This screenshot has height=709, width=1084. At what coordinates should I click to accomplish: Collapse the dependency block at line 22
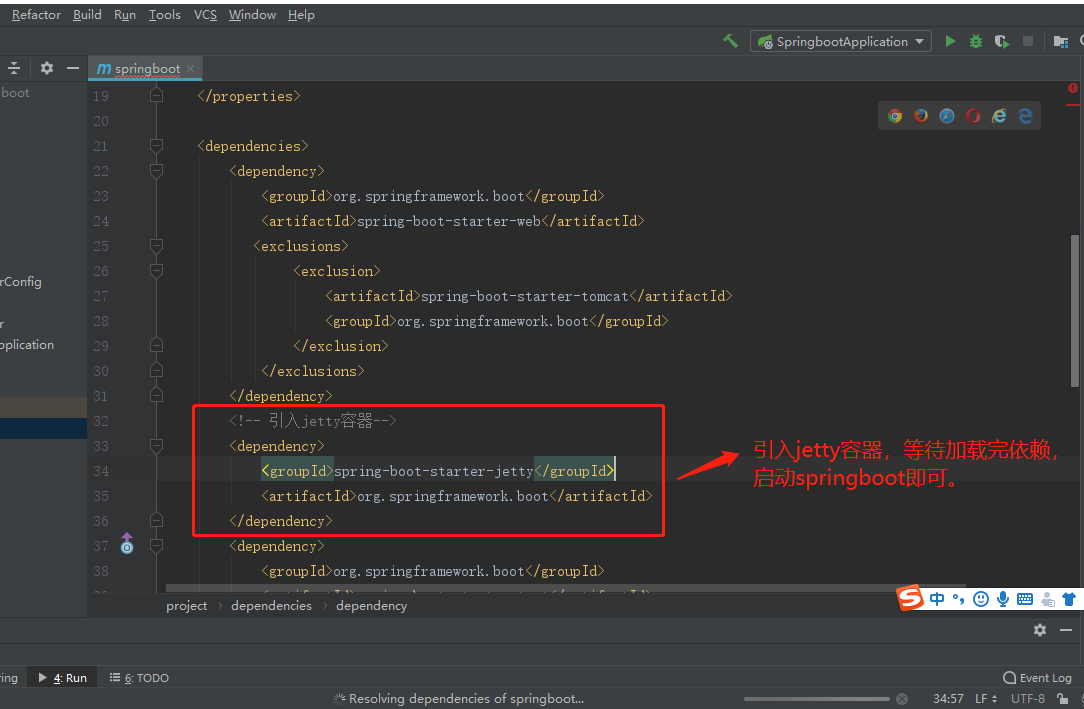(156, 171)
